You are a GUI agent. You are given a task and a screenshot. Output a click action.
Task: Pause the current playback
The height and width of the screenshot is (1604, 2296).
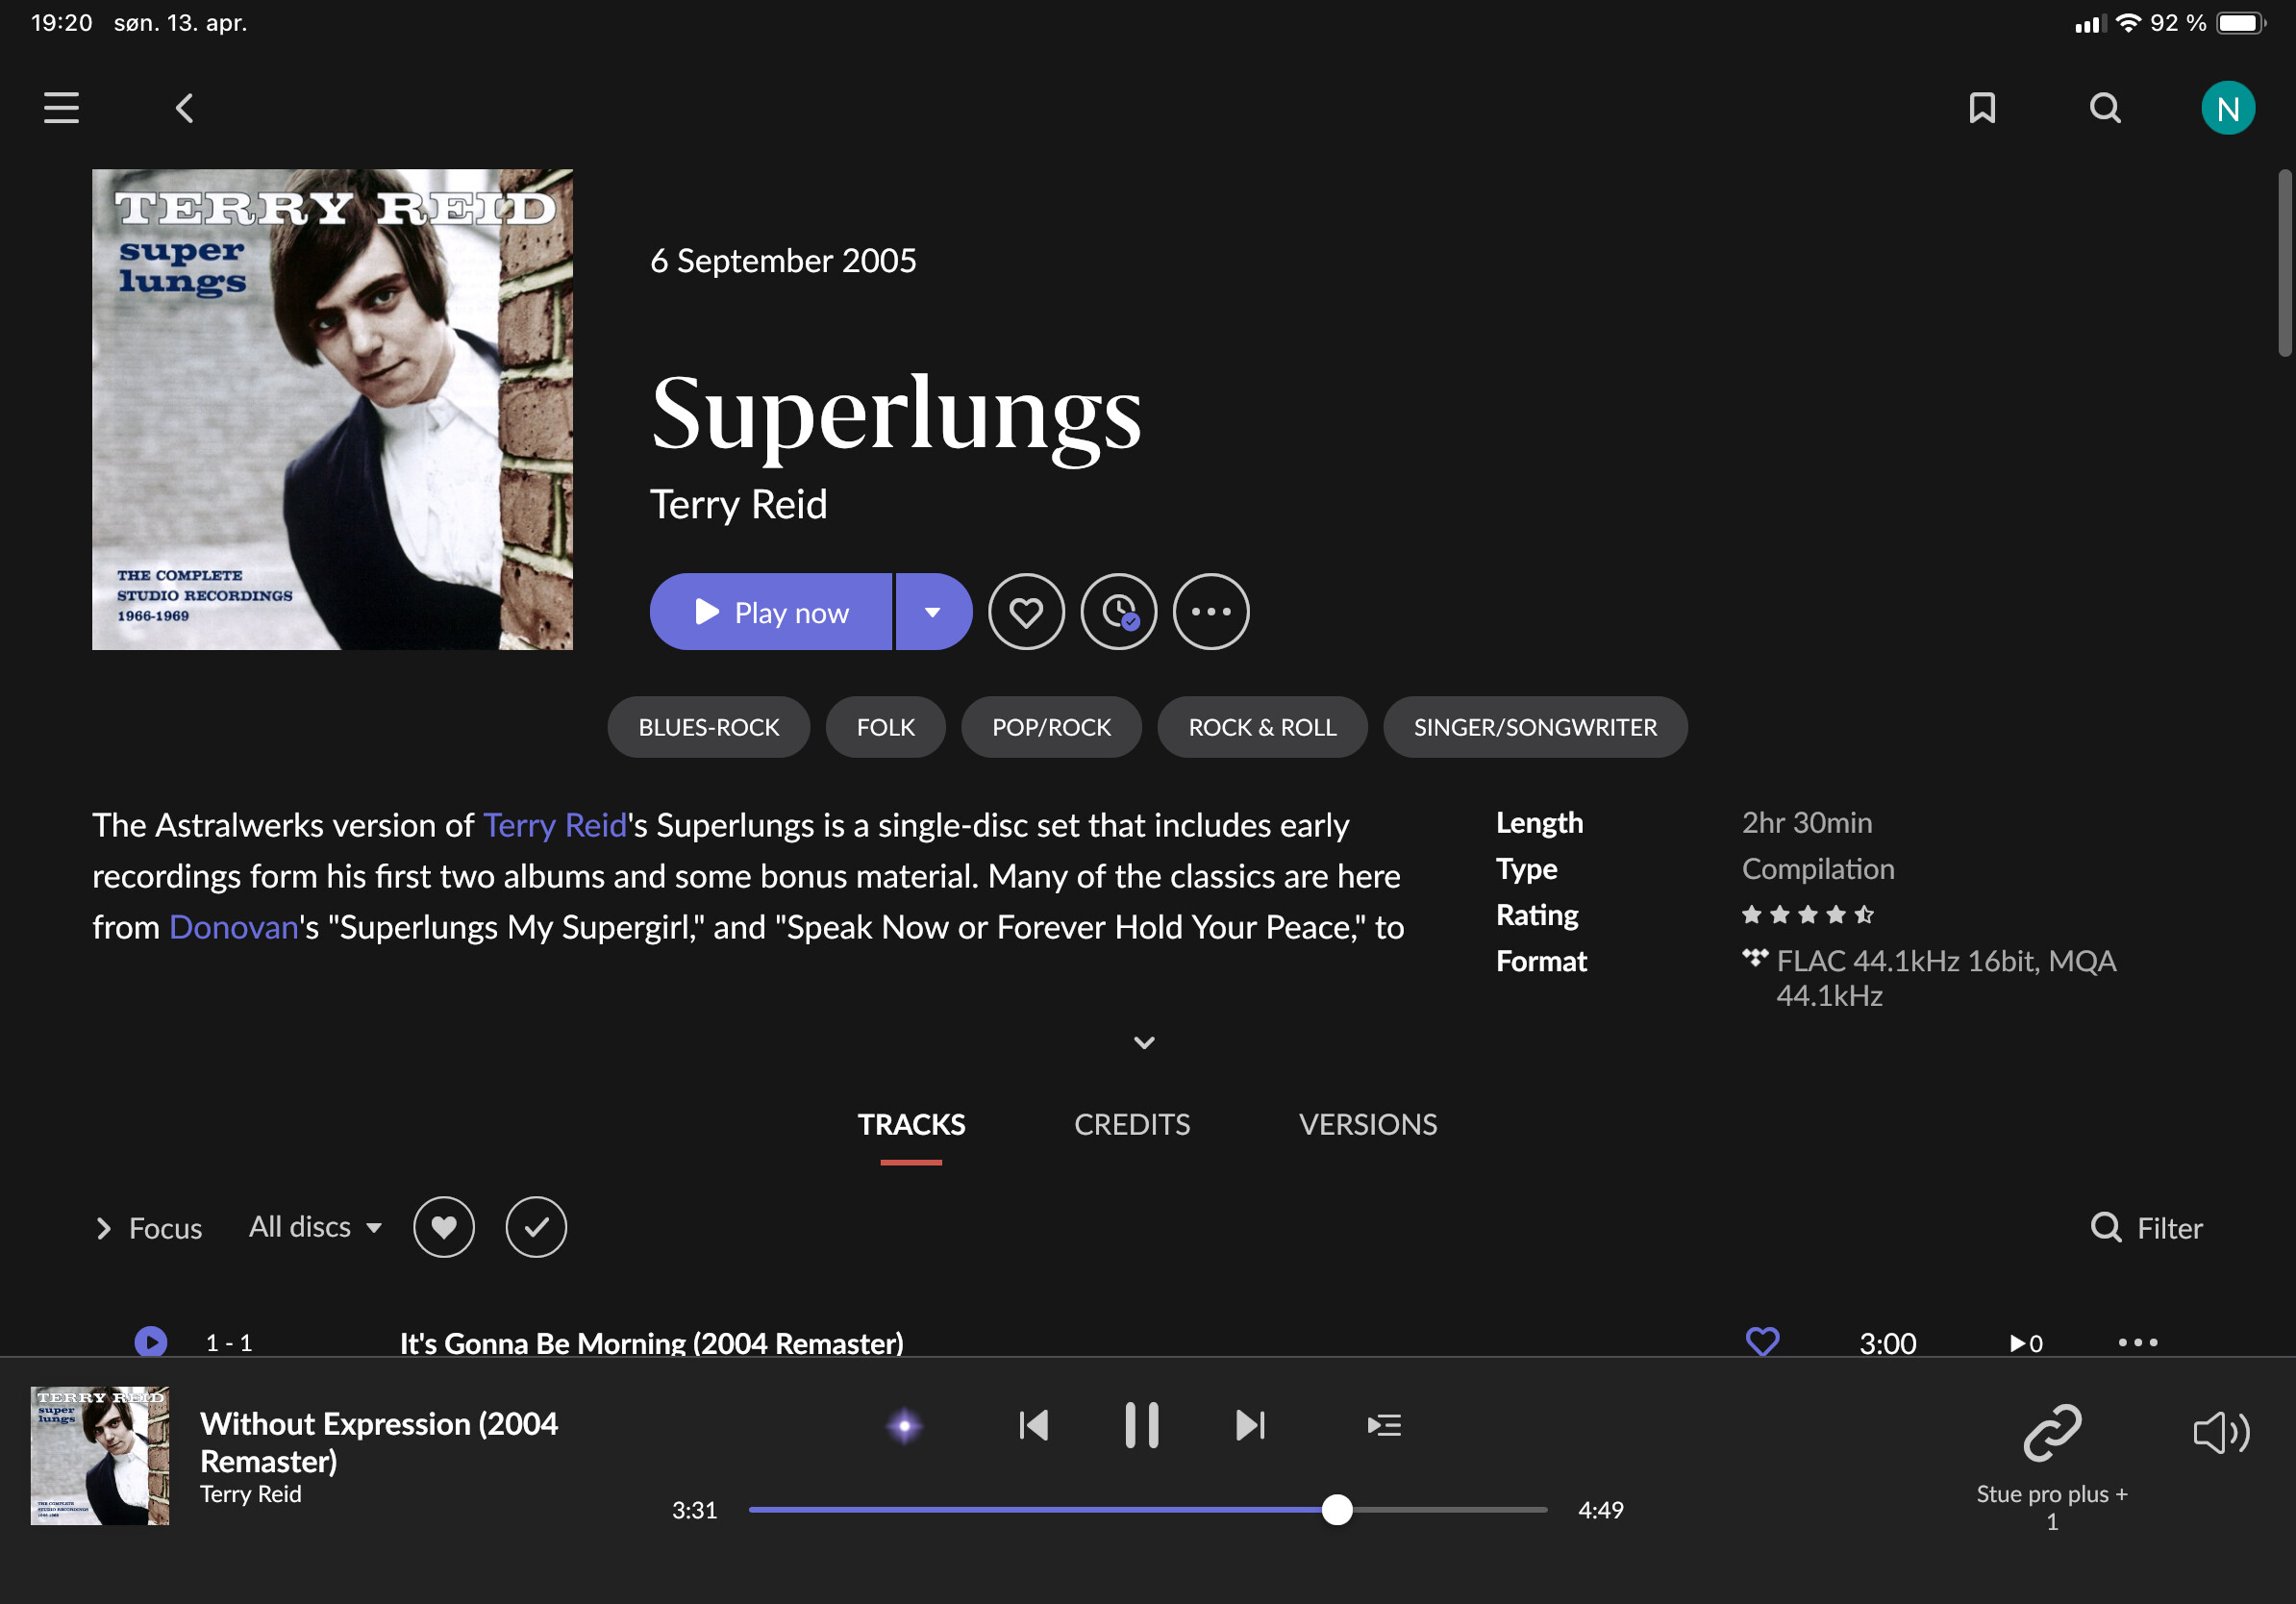click(x=1141, y=1424)
